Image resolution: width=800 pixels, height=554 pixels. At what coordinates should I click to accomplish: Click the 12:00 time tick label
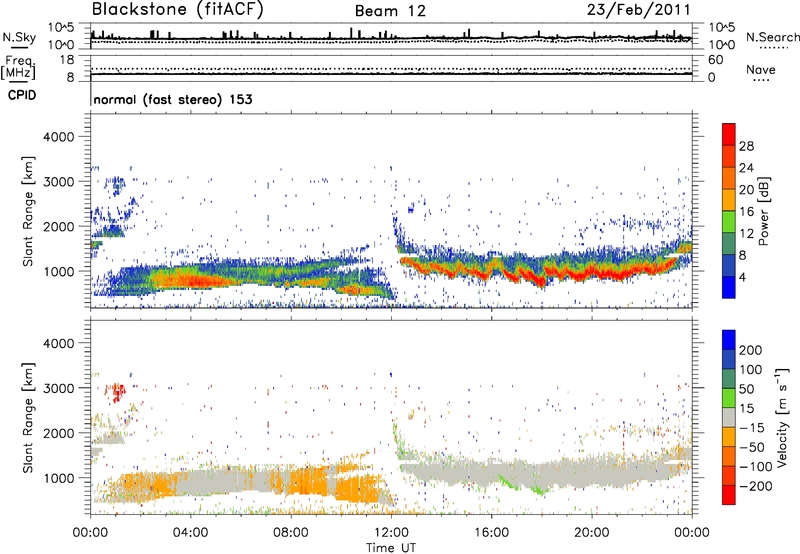coord(391,533)
